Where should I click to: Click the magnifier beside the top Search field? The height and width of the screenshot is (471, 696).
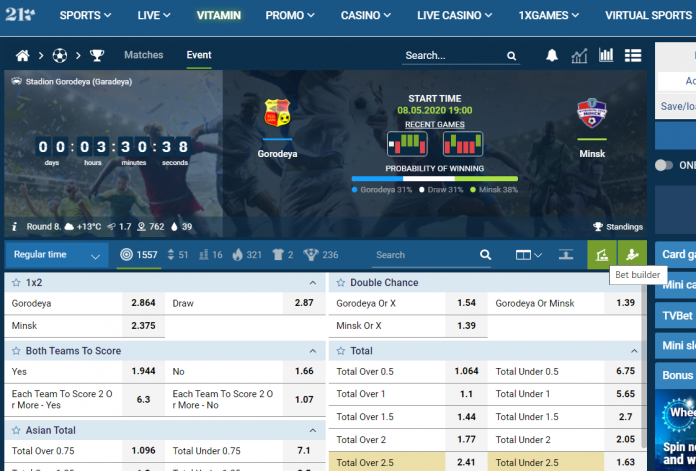tap(511, 56)
